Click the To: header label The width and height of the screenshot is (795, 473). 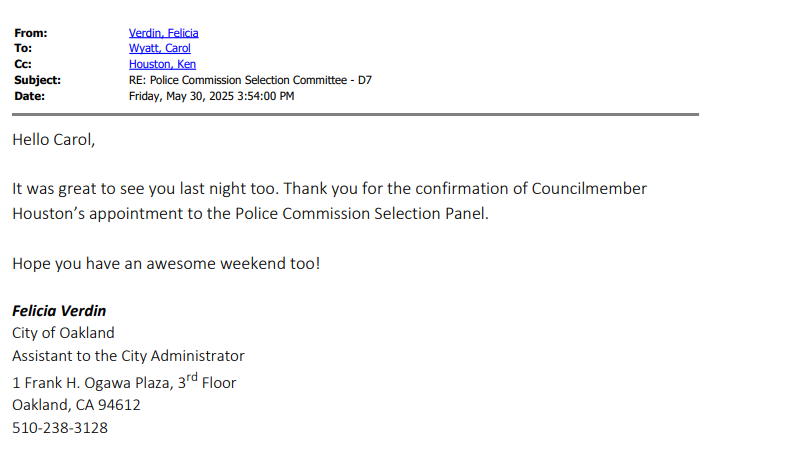(x=23, y=48)
